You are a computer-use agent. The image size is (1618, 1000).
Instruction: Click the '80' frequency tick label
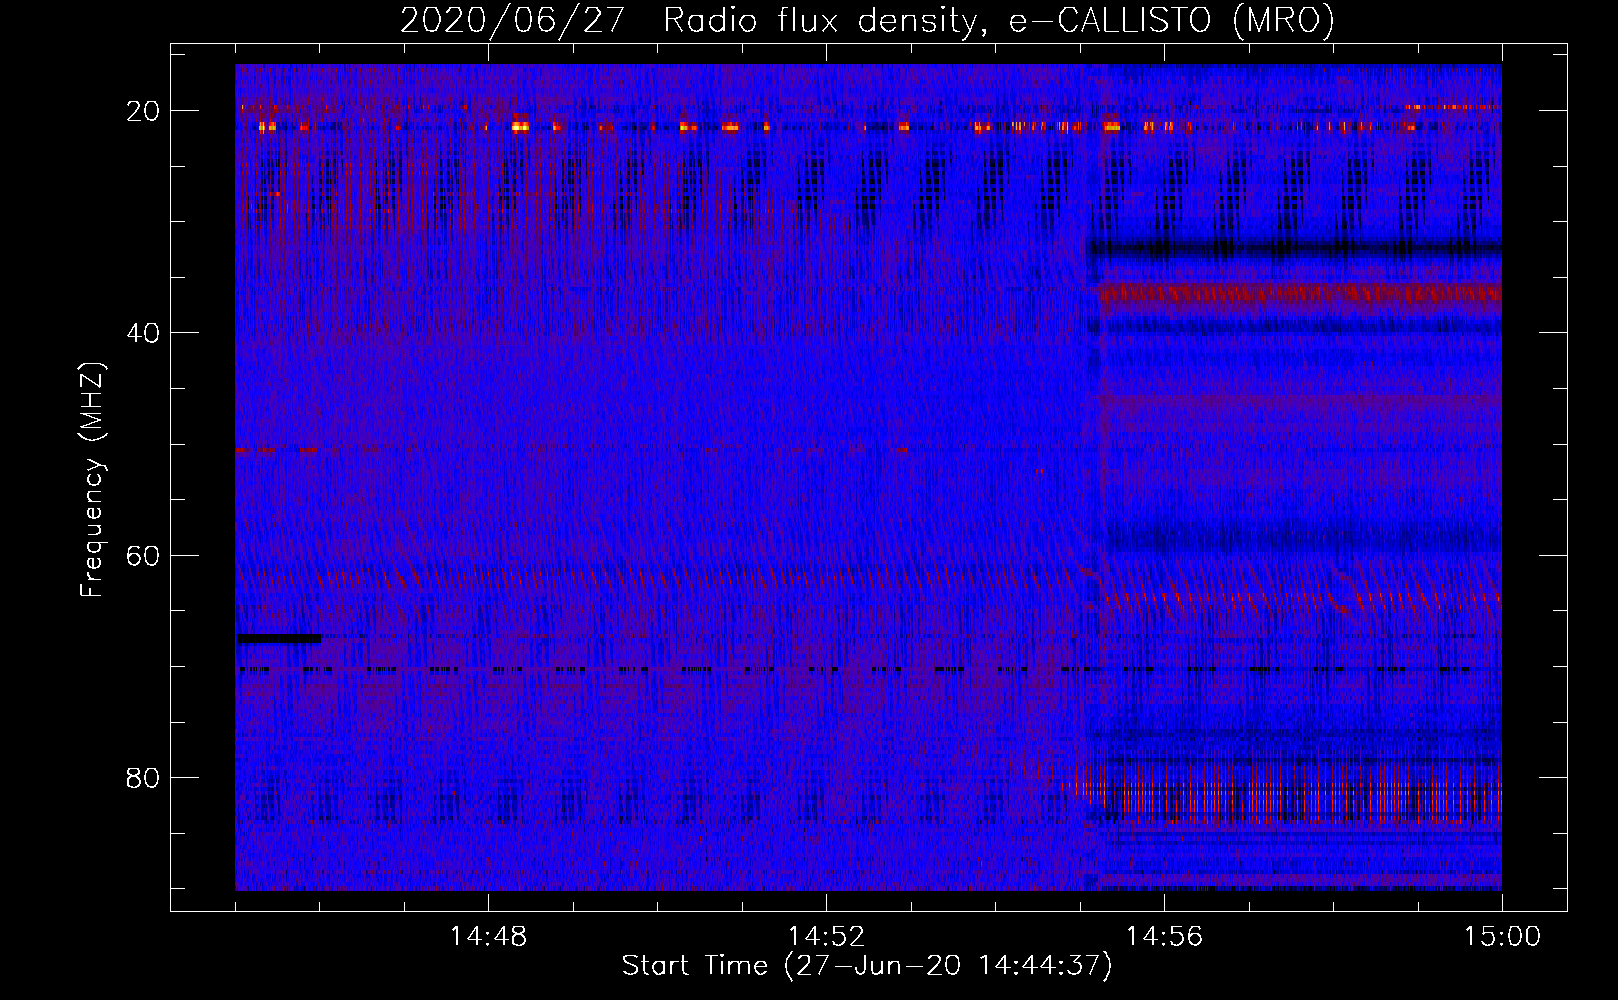pyautogui.click(x=144, y=778)
